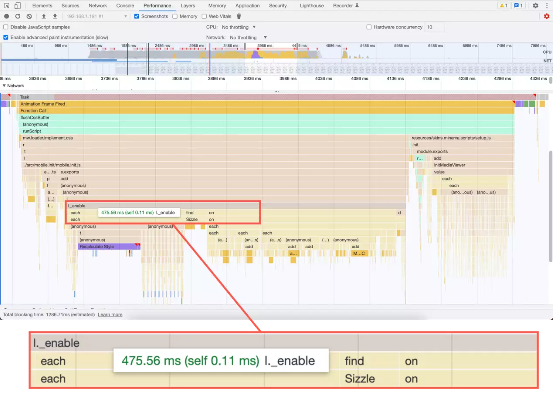
Task: Select the Task bar in flame chart
Action: (x=276, y=96)
